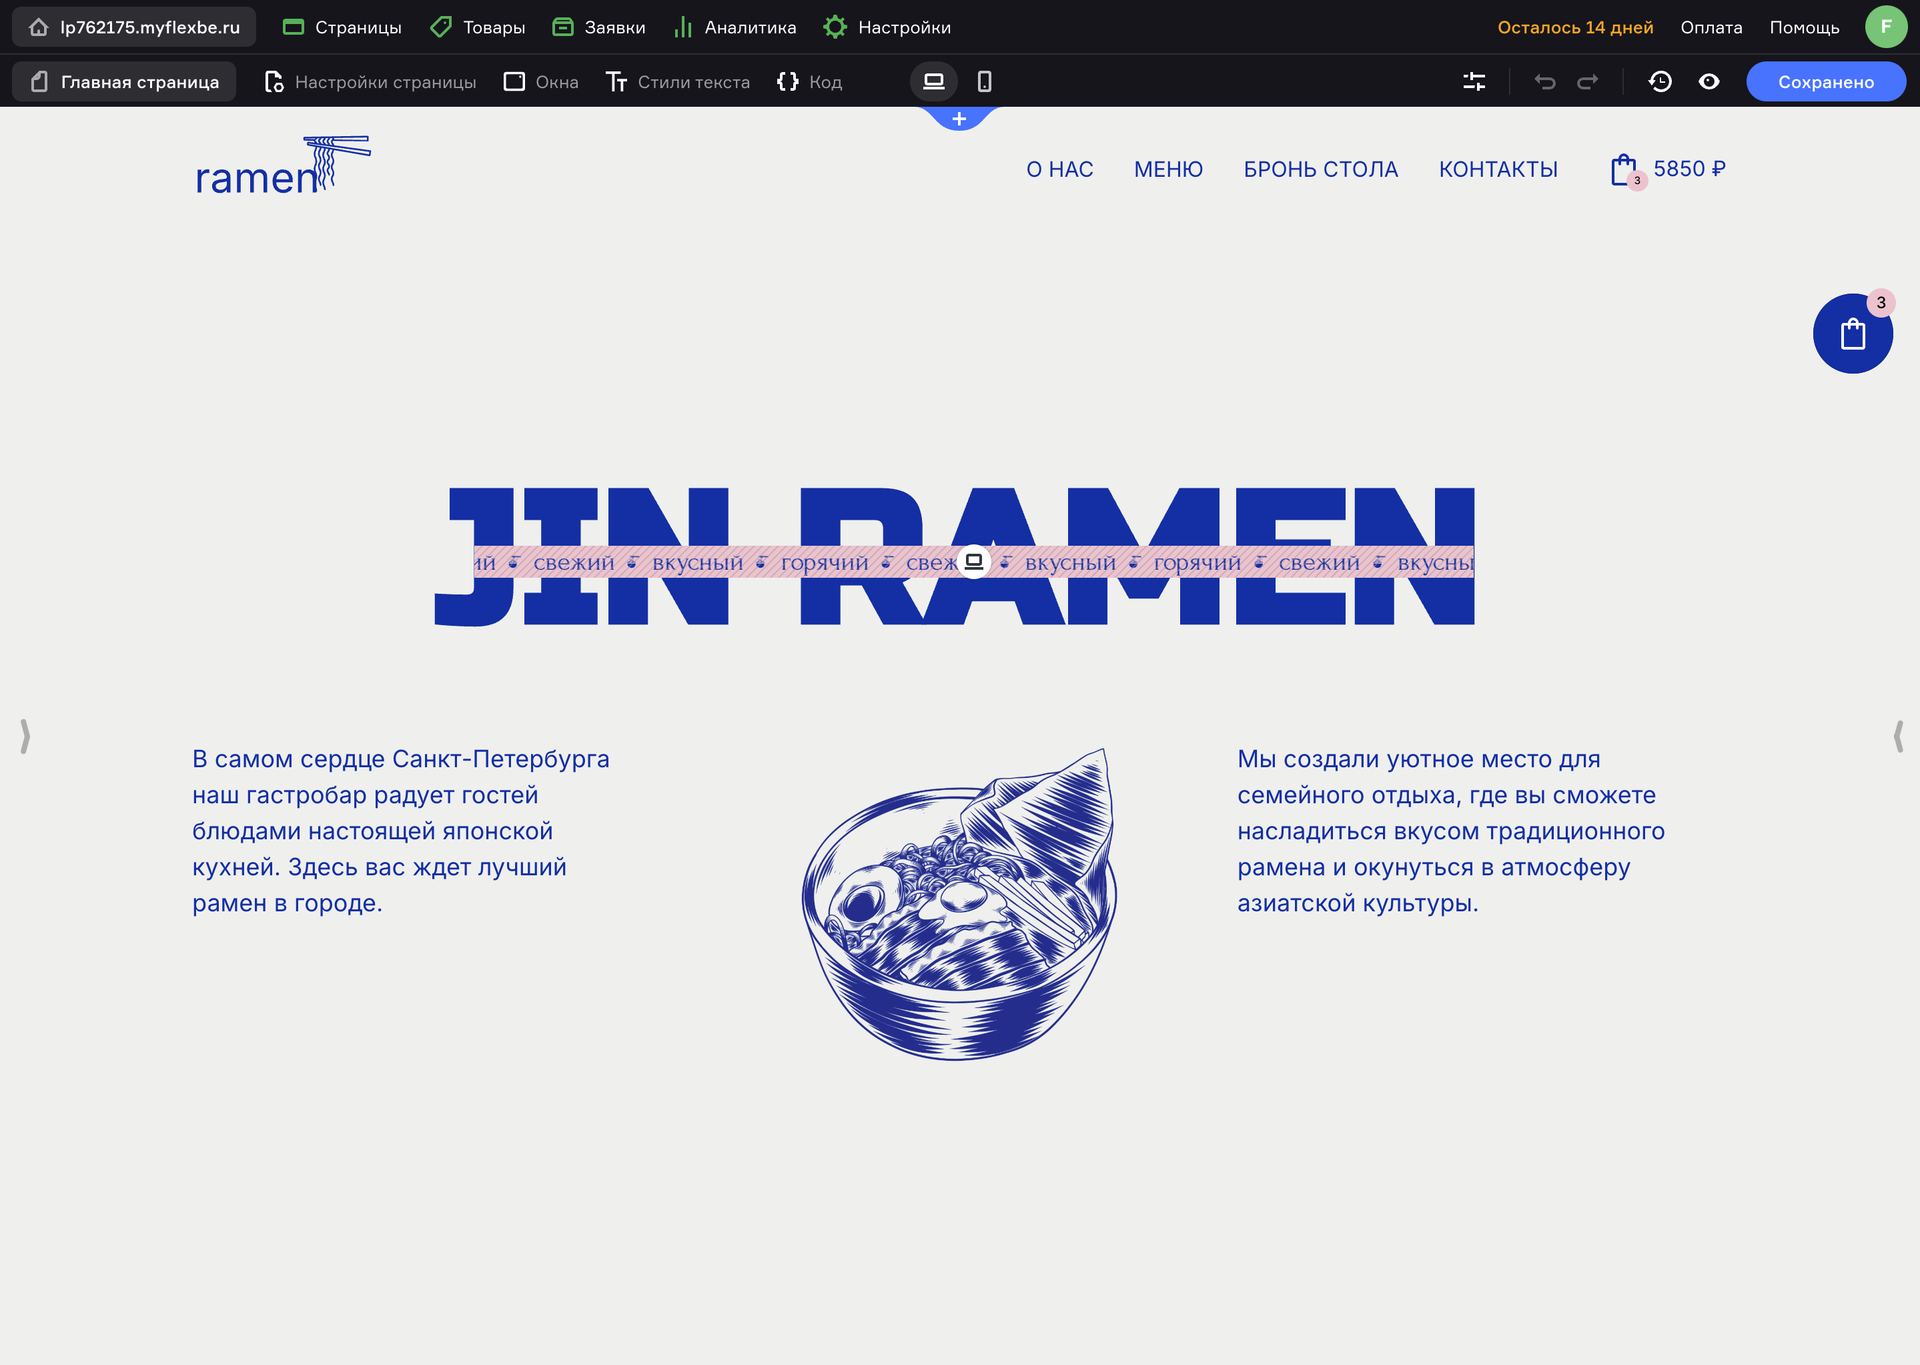This screenshot has width=1920, height=1365.
Task: Open the user avatar F menu
Action: click(1885, 27)
